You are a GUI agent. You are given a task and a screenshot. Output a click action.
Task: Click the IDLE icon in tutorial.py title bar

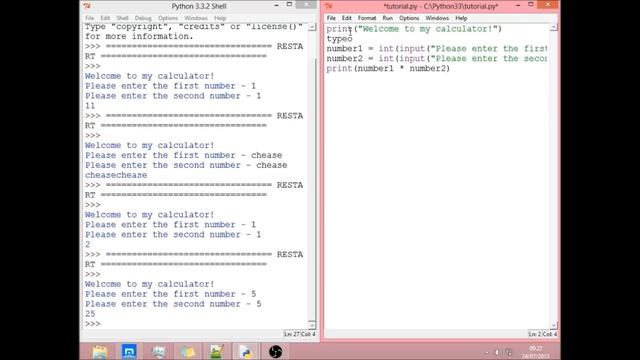point(329,6)
